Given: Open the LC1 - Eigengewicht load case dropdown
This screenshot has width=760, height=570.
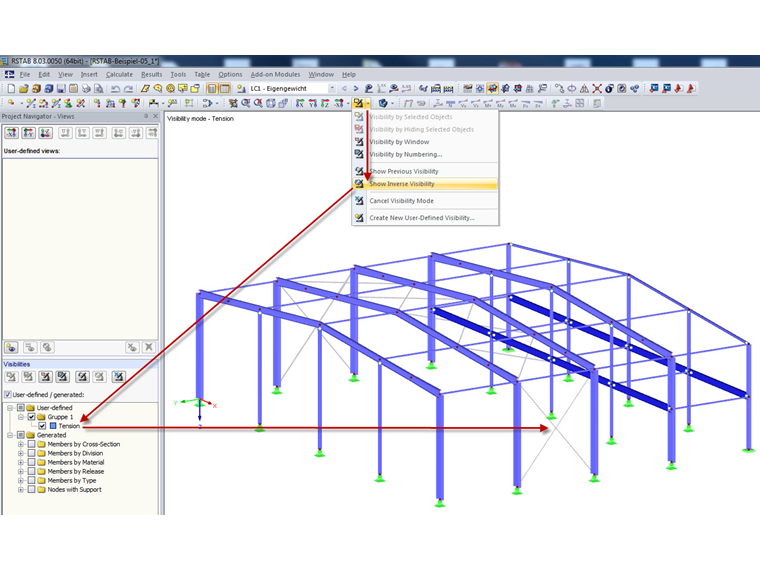Looking at the screenshot, I should point(332,88).
